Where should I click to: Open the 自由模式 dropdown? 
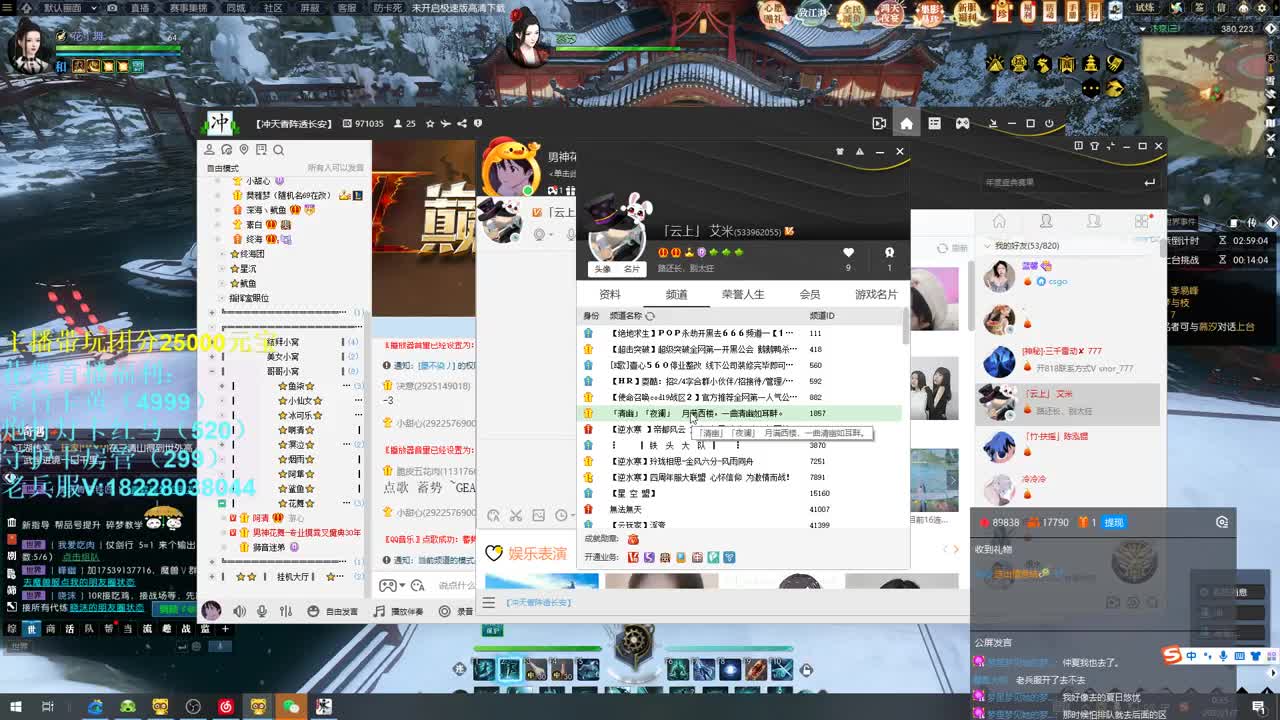[222, 168]
